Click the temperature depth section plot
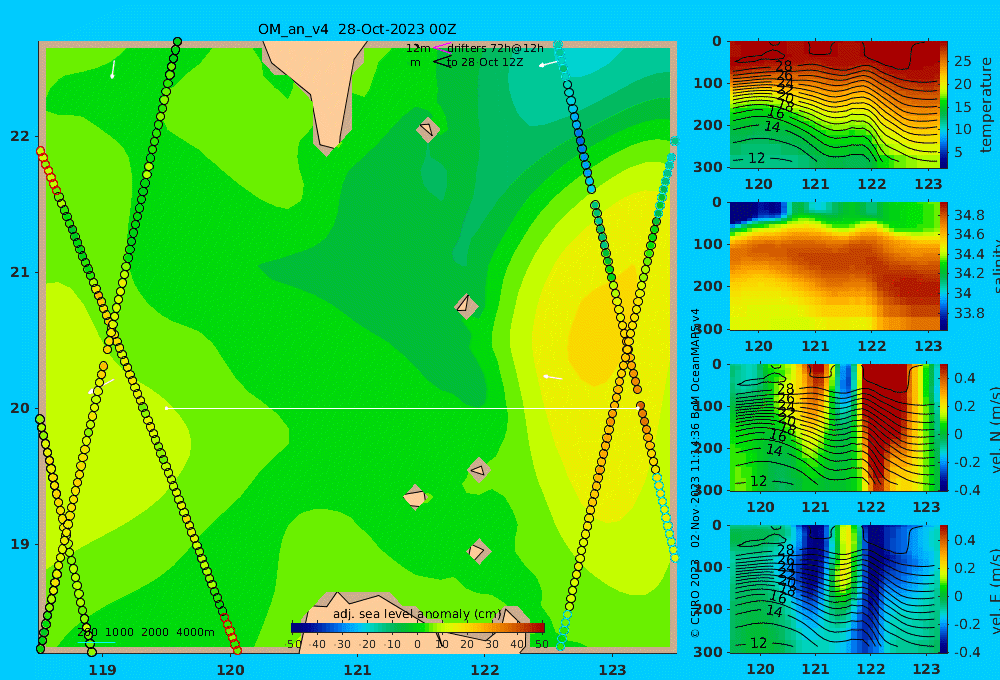The image size is (1000, 680). [x=834, y=105]
